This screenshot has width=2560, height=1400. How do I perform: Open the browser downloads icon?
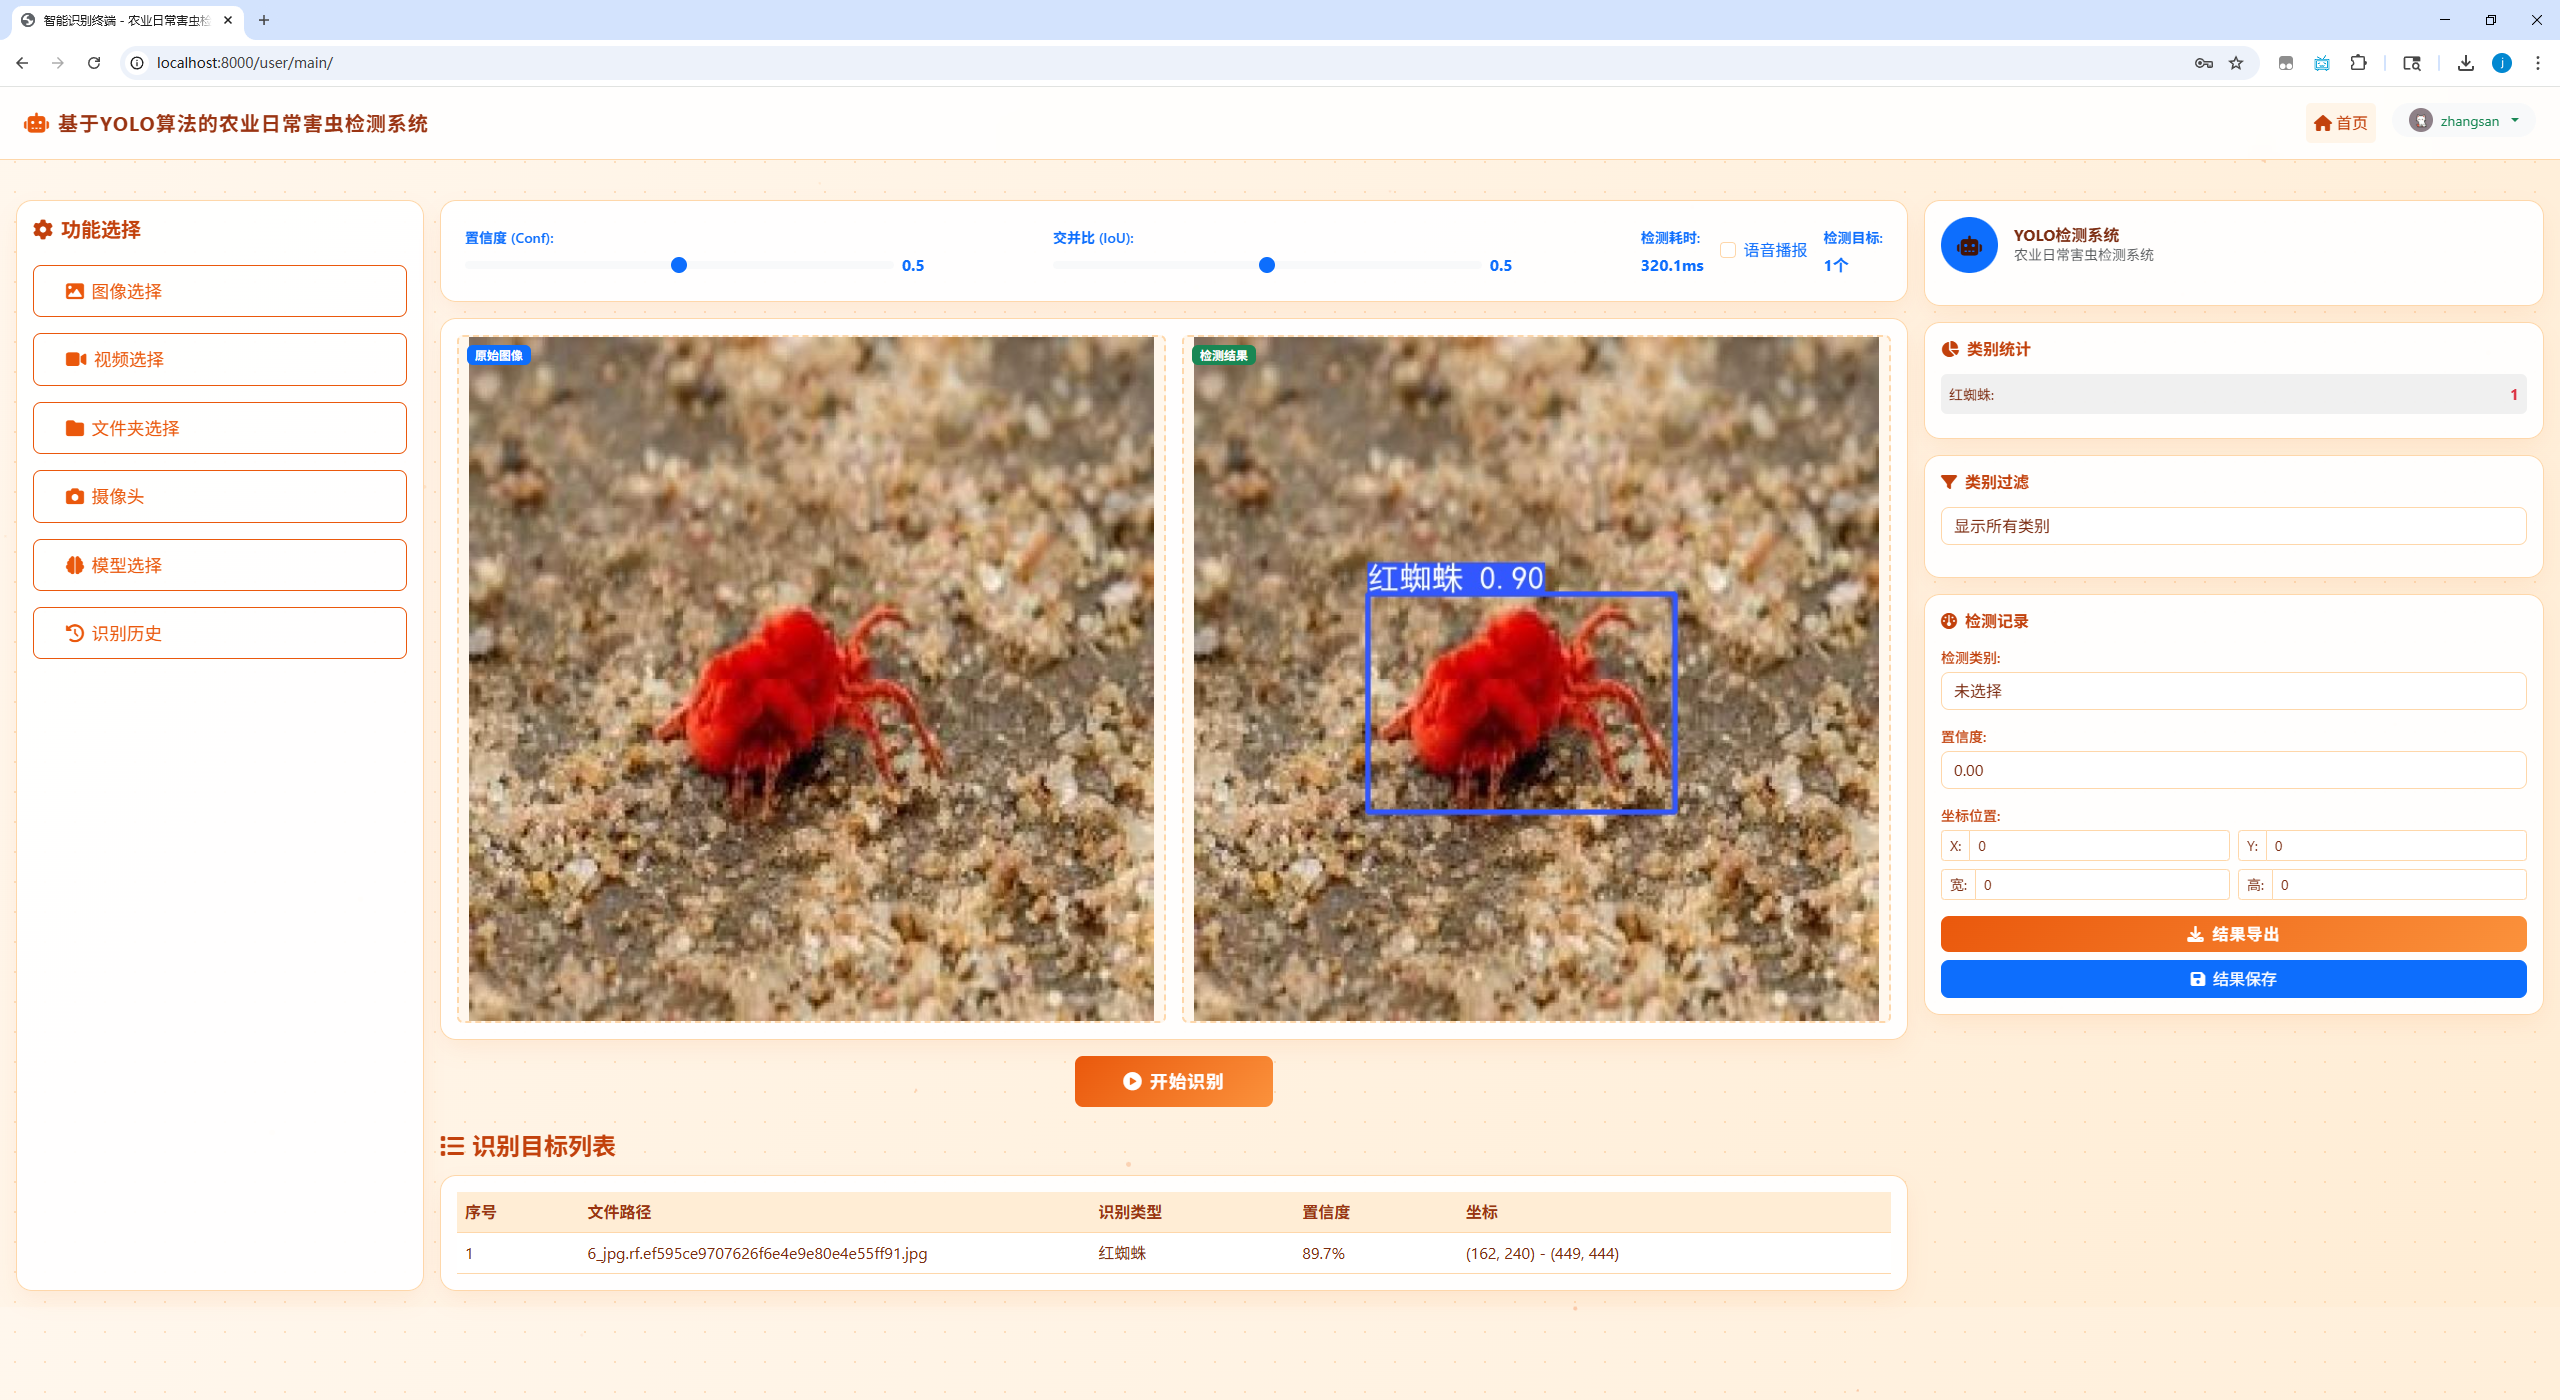(x=2465, y=63)
